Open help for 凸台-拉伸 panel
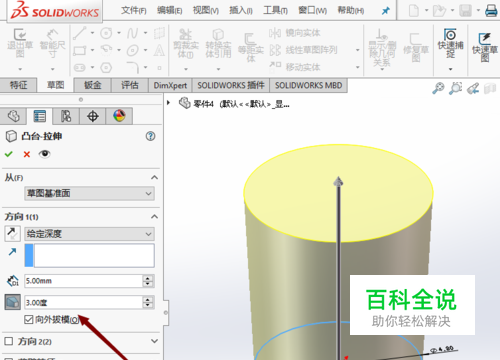 click(150, 136)
